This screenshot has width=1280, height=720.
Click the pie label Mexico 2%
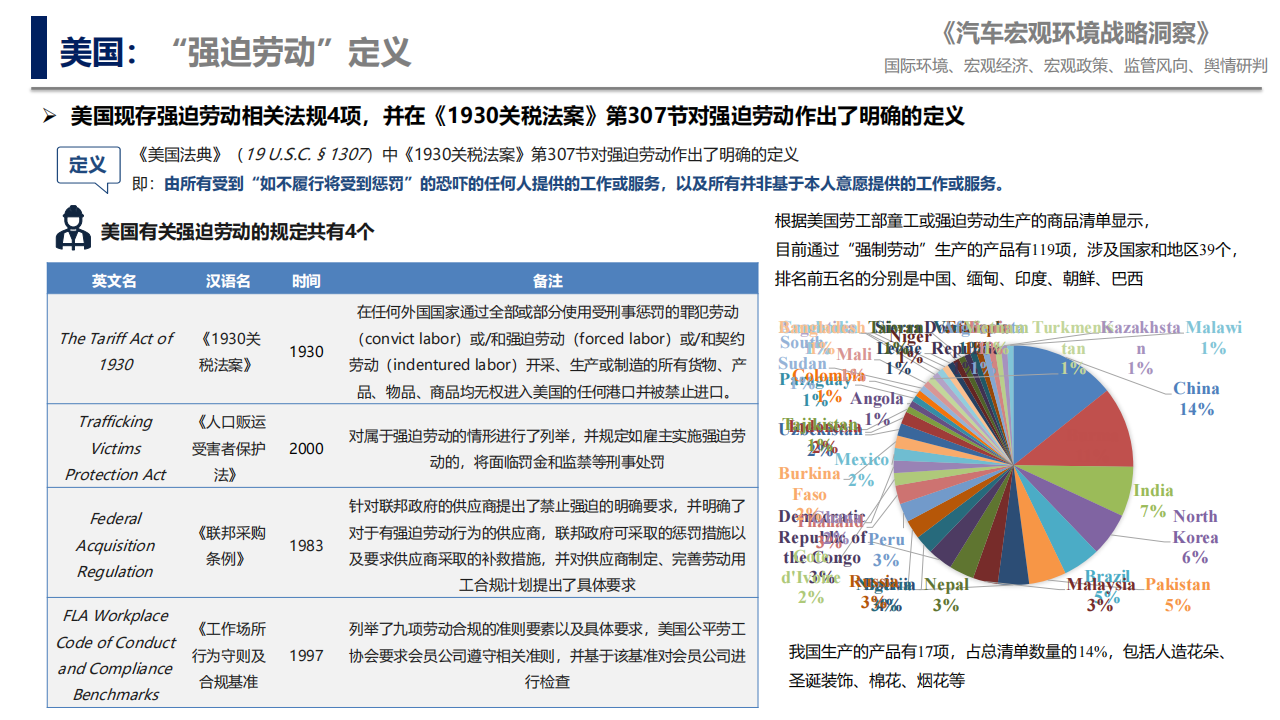861,469
